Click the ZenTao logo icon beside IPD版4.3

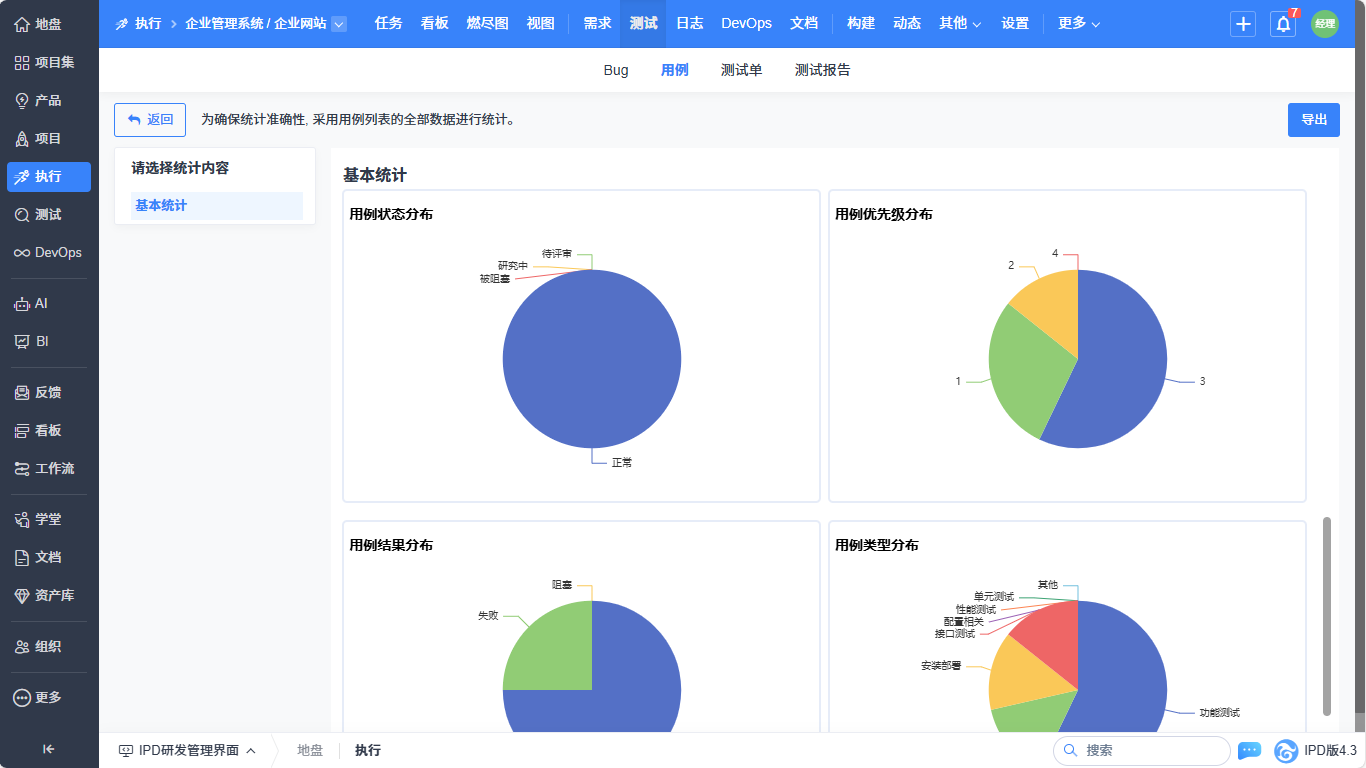click(x=1286, y=750)
